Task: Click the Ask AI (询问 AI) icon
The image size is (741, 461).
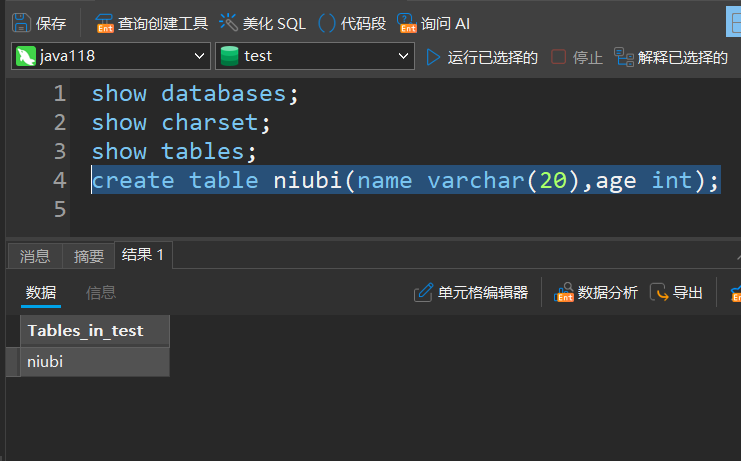Action: point(406,23)
